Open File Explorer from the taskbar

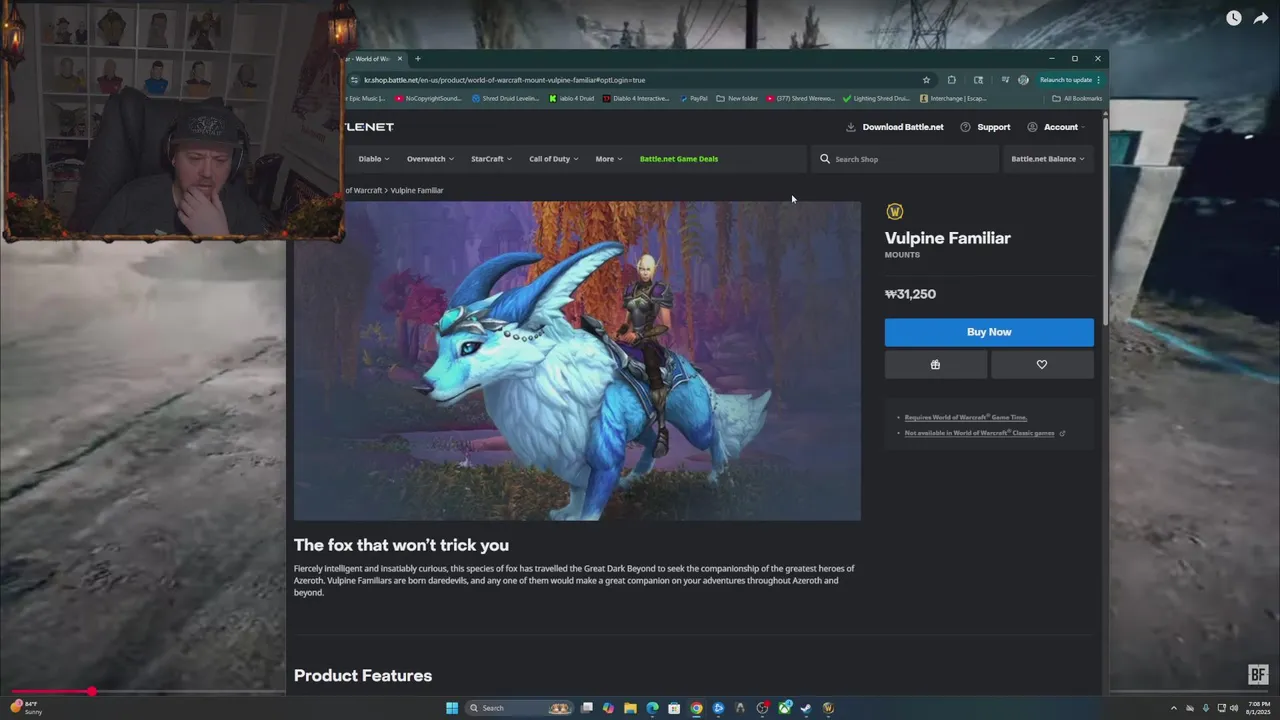point(630,708)
